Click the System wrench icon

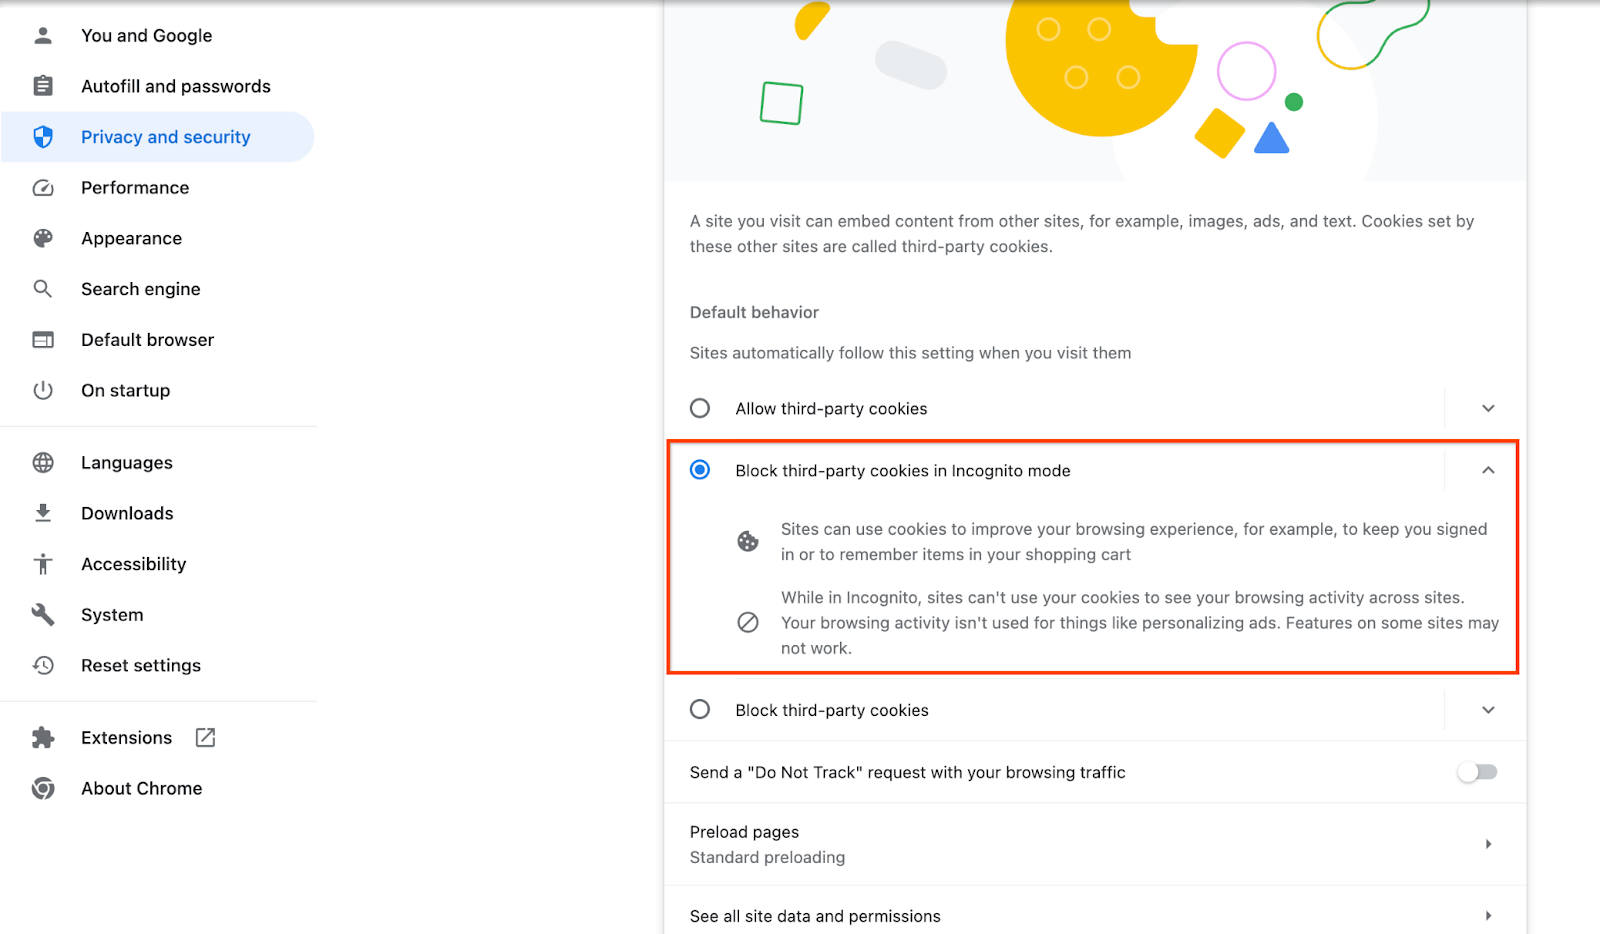pyautogui.click(x=42, y=614)
